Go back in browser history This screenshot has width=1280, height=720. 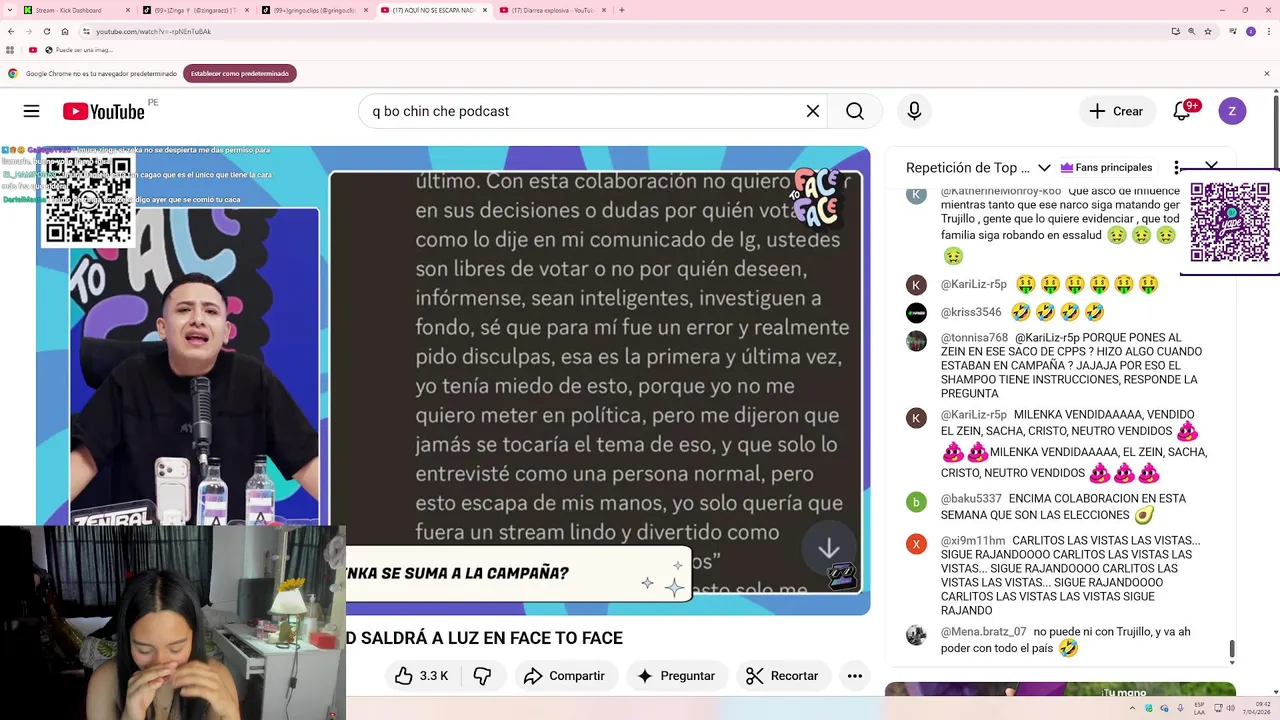tap(11, 31)
